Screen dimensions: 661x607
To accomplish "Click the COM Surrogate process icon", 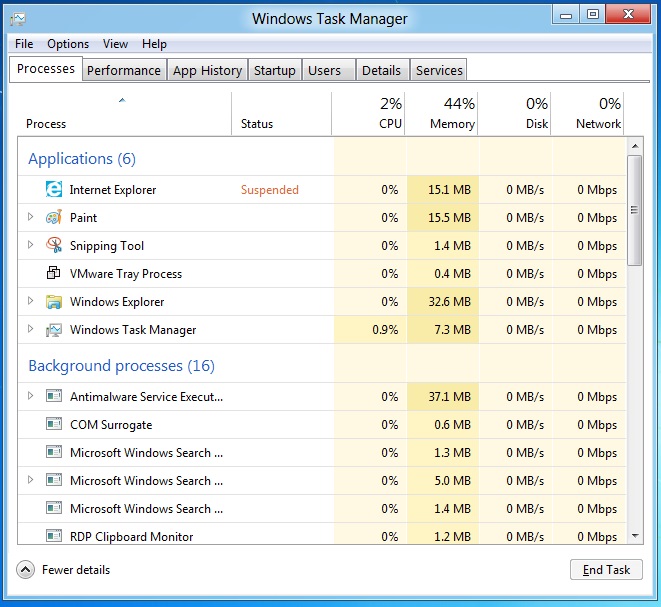I will click(54, 424).
